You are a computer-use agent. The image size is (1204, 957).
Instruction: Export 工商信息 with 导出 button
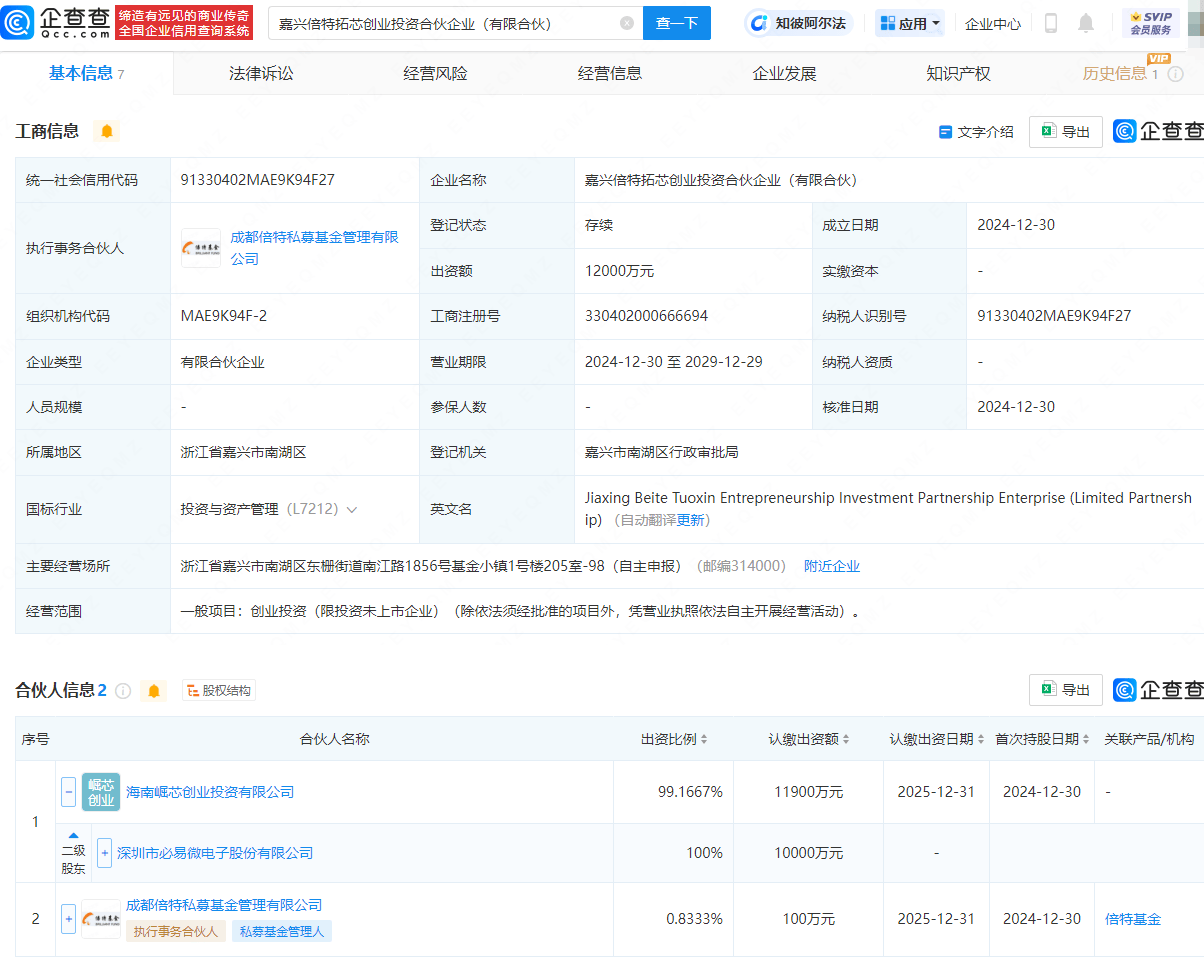pos(1066,132)
